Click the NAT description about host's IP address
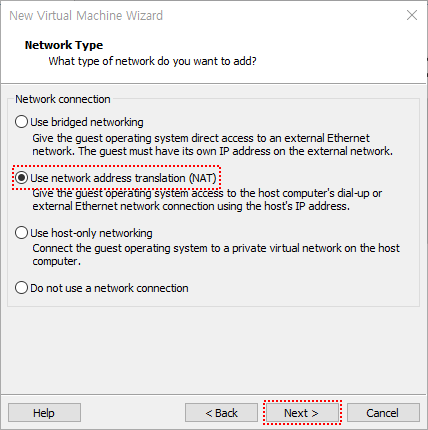The width and height of the screenshot is (428, 430). pyautogui.click(x=207, y=200)
